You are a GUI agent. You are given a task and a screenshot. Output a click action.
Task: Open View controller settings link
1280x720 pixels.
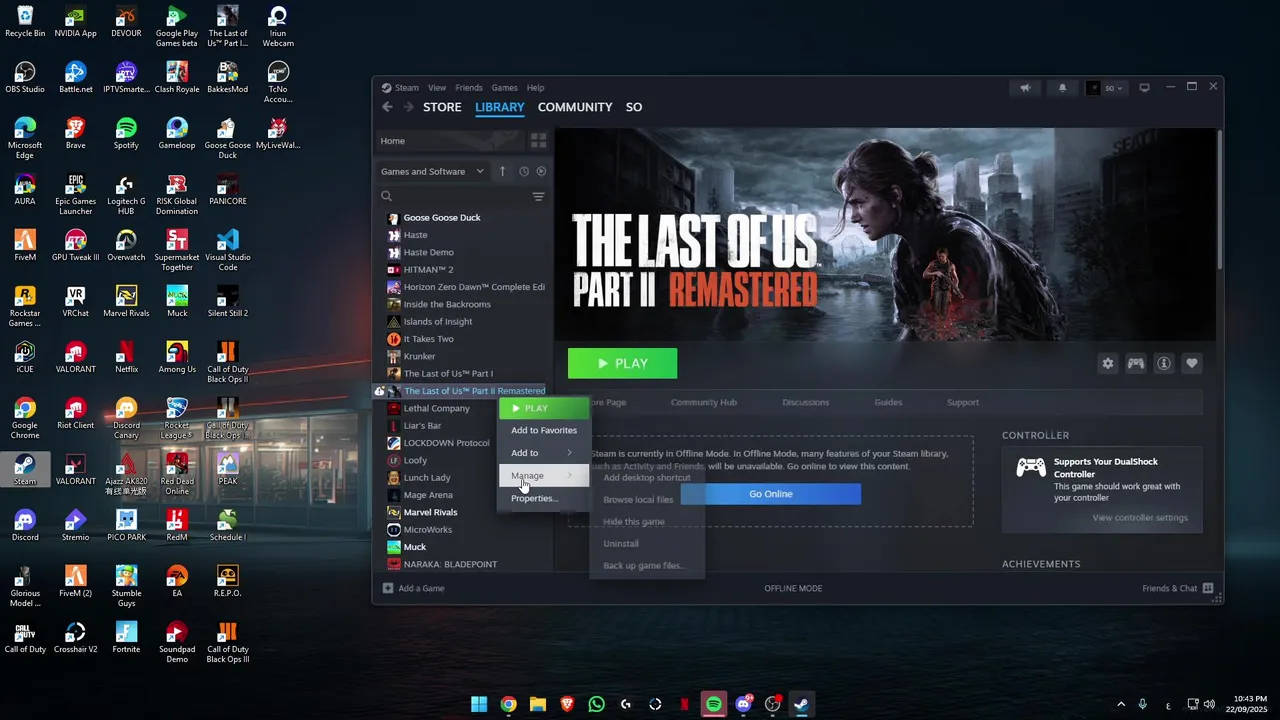tap(1140, 518)
